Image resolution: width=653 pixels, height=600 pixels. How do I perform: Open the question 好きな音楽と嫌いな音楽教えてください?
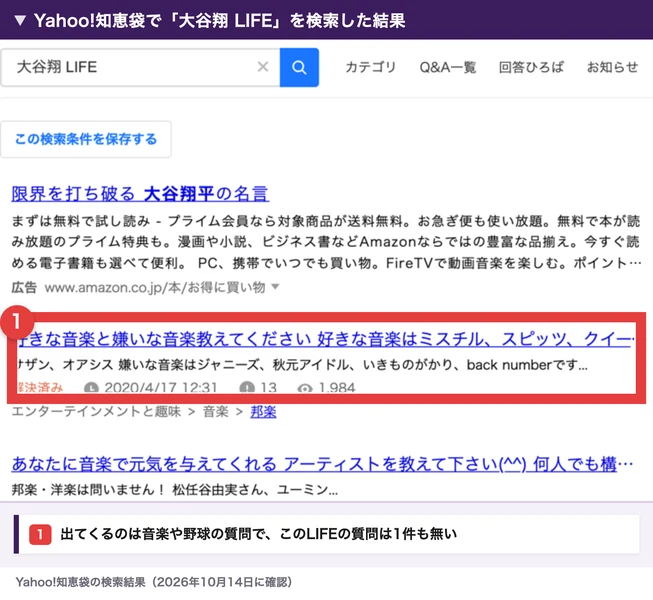326,339
